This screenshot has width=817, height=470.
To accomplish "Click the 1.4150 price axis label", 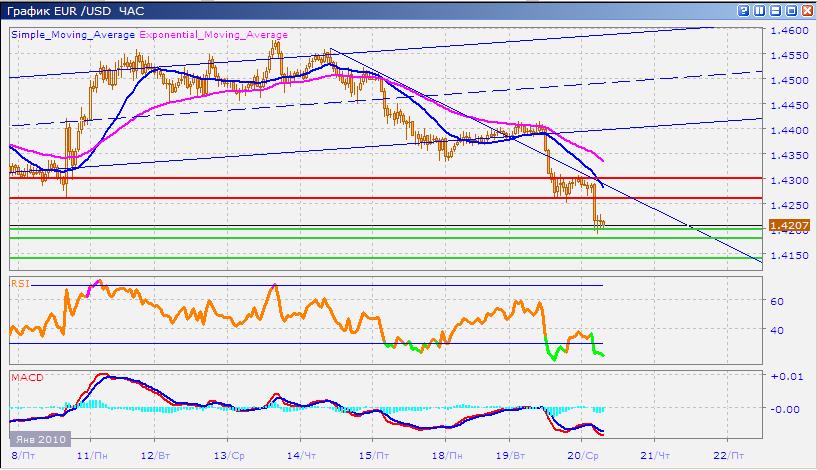I will click(791, 257).
